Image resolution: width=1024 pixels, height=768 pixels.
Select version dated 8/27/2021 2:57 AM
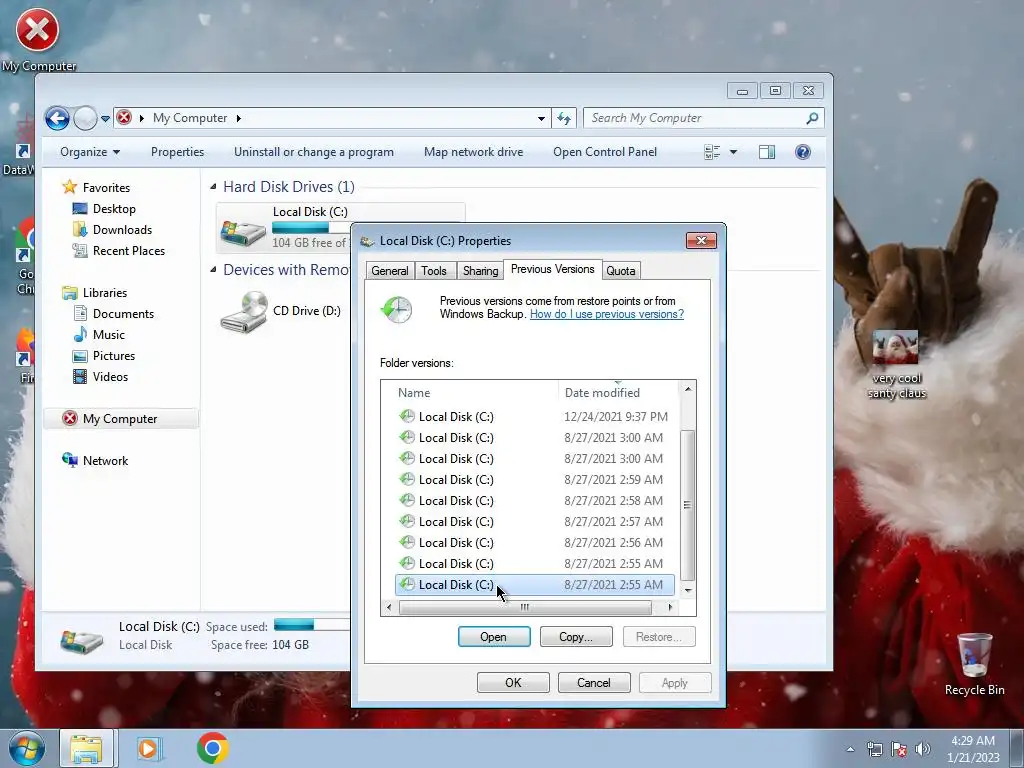click(x=534, y=521)
